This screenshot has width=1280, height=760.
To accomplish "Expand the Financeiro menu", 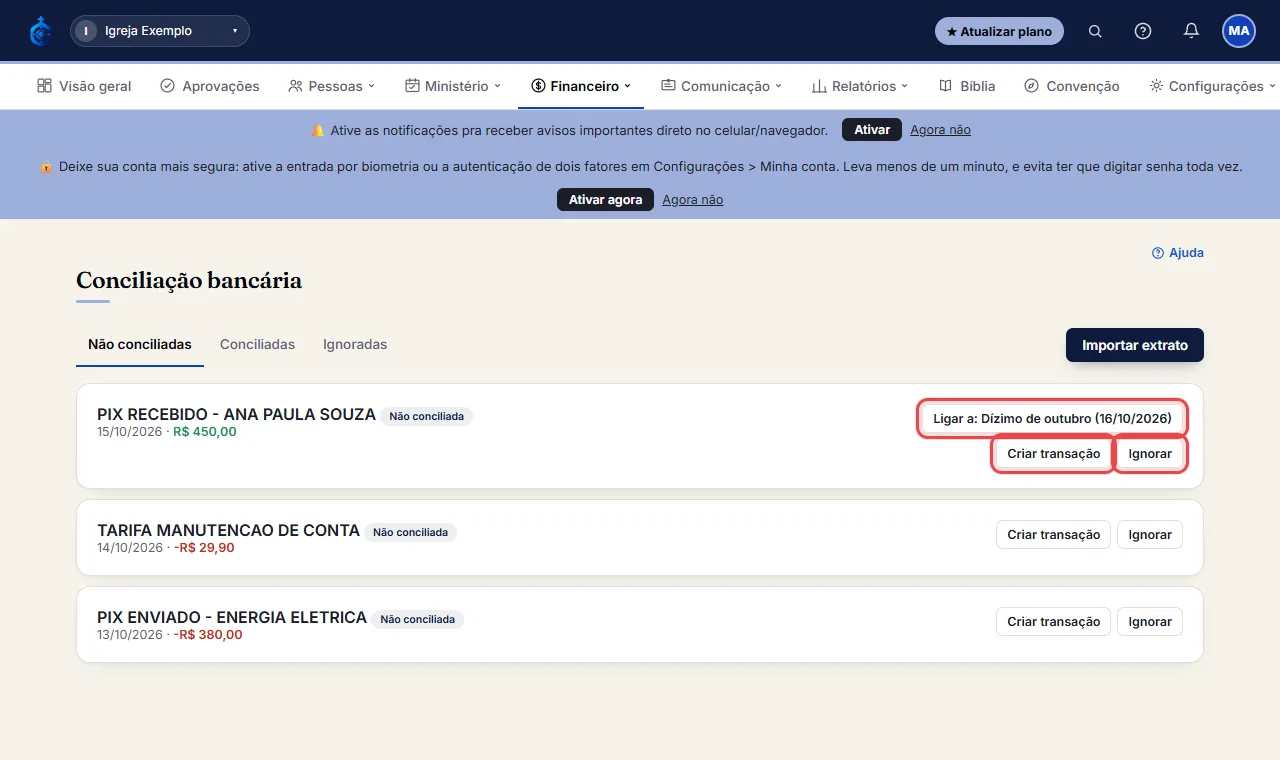I will (581, 86).
